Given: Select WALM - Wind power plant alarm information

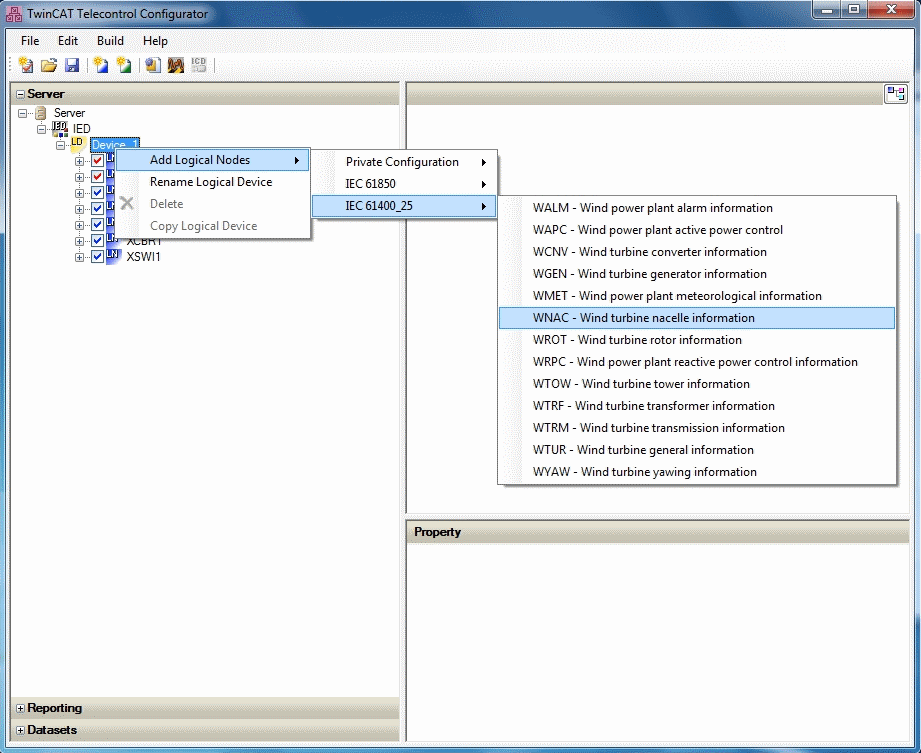Looking at the screenshot, I should click(x=697, y=208).
